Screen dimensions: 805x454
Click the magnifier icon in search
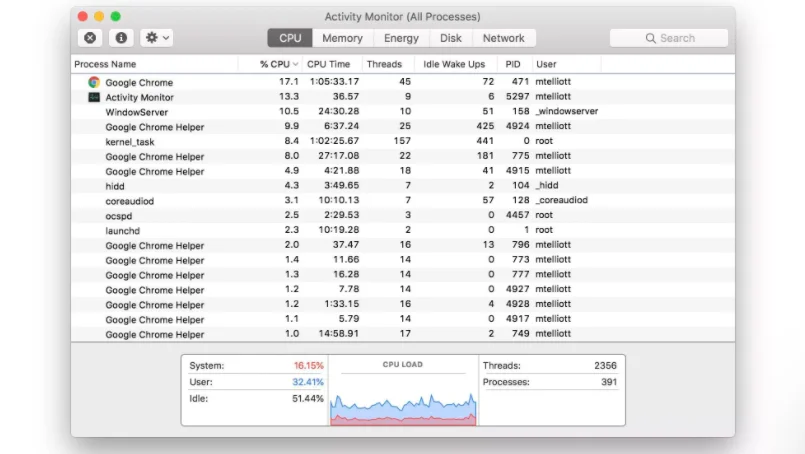click(650, 38)
